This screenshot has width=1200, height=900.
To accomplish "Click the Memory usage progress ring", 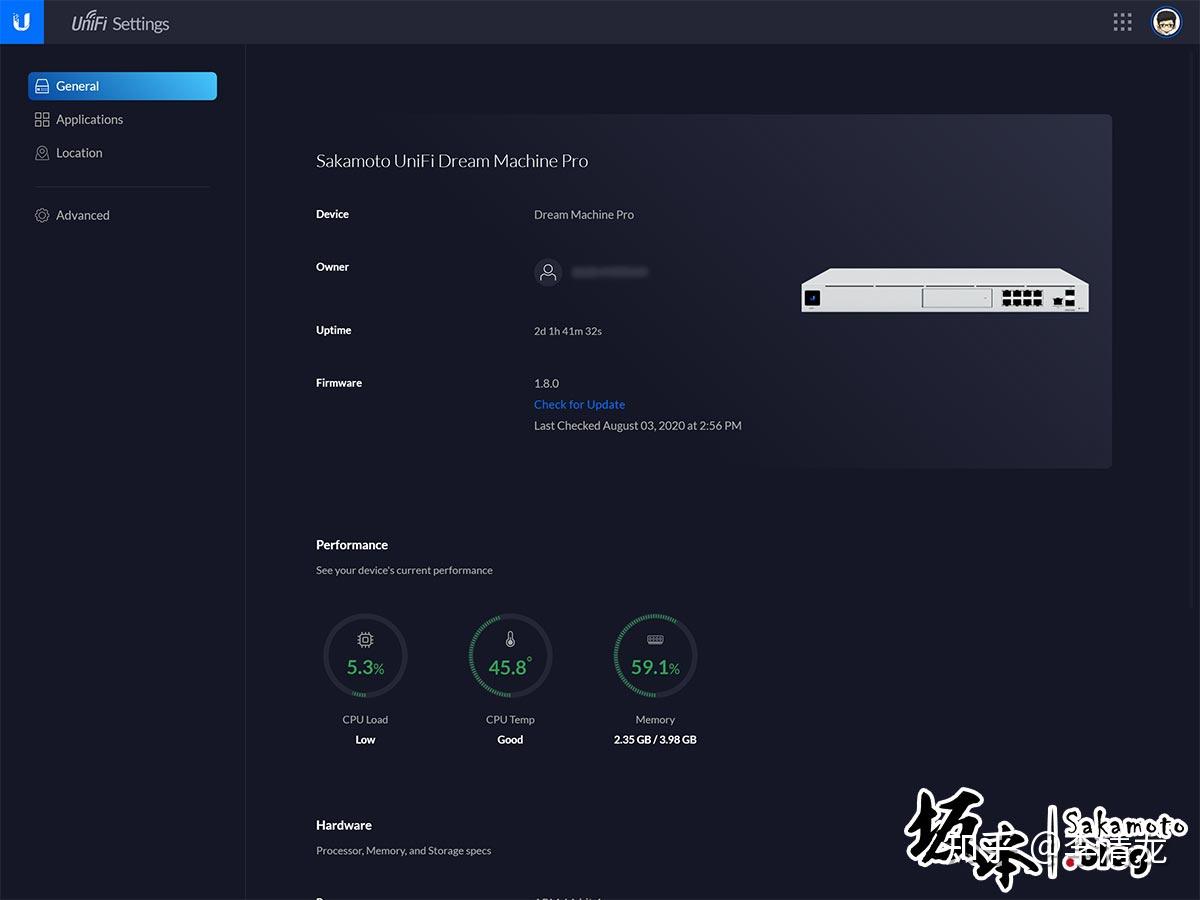I will tap(655, 656).
